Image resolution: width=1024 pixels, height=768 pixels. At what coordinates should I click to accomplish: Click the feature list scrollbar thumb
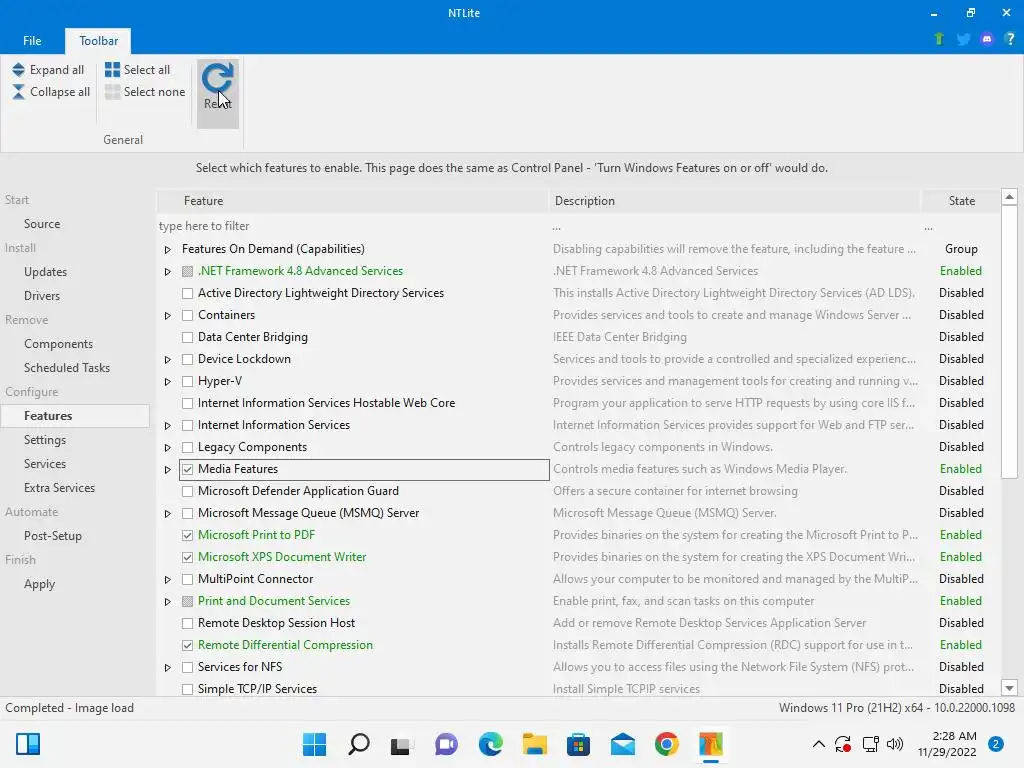(x=1010, y=342)
